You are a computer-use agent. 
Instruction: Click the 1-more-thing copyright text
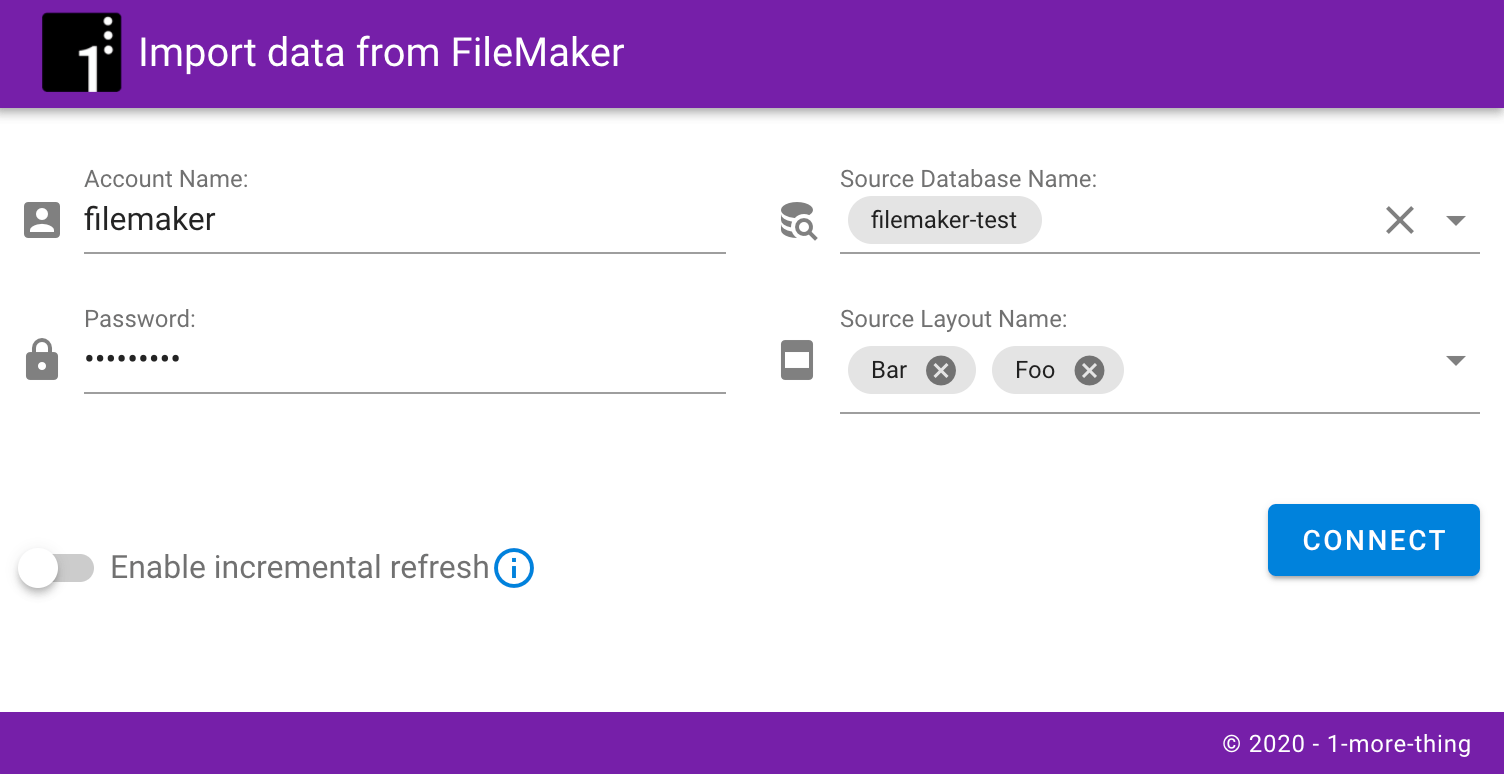tap(1347, 744)
